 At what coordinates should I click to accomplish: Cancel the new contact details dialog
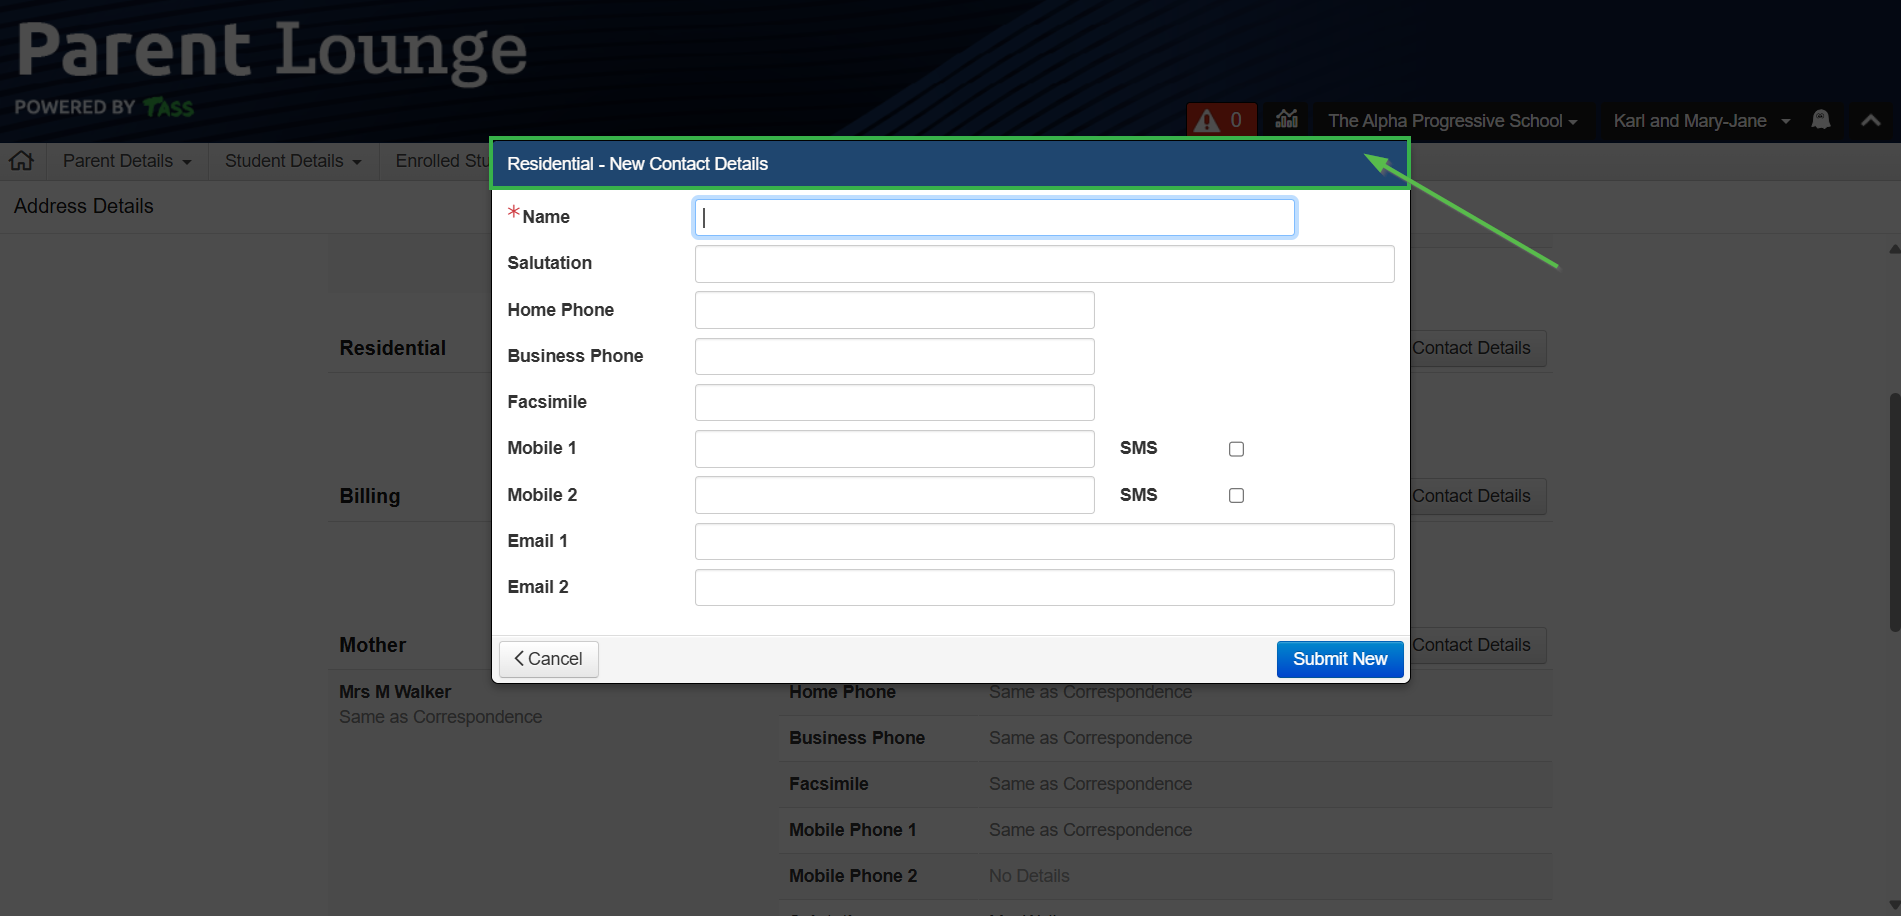click(x=548, y=659)
